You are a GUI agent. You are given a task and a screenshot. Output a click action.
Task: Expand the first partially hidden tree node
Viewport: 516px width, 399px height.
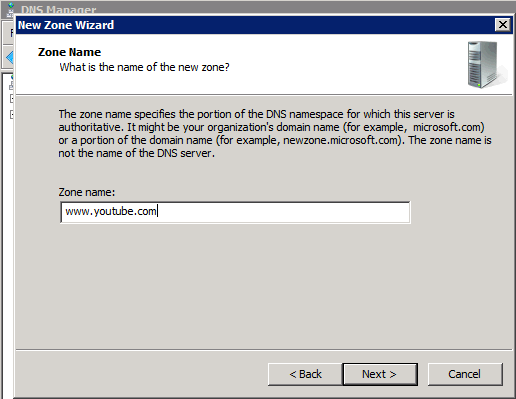[12, 99]
